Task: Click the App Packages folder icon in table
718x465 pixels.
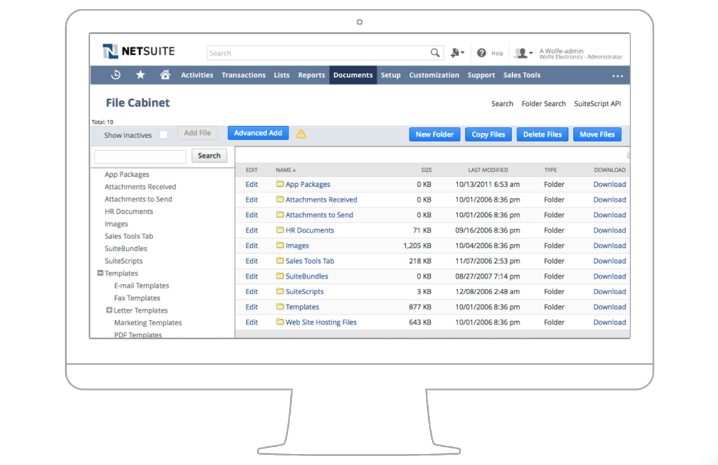Action: point(280,184)
